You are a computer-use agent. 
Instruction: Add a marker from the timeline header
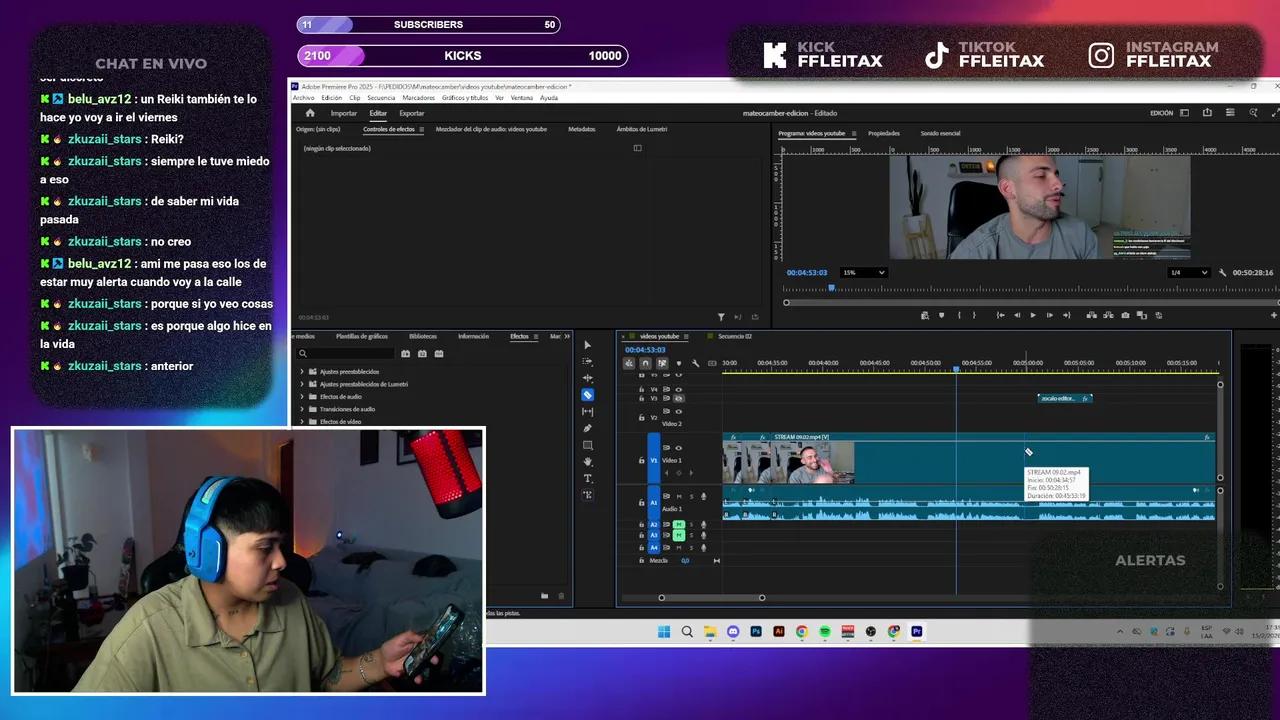(679, 363)
